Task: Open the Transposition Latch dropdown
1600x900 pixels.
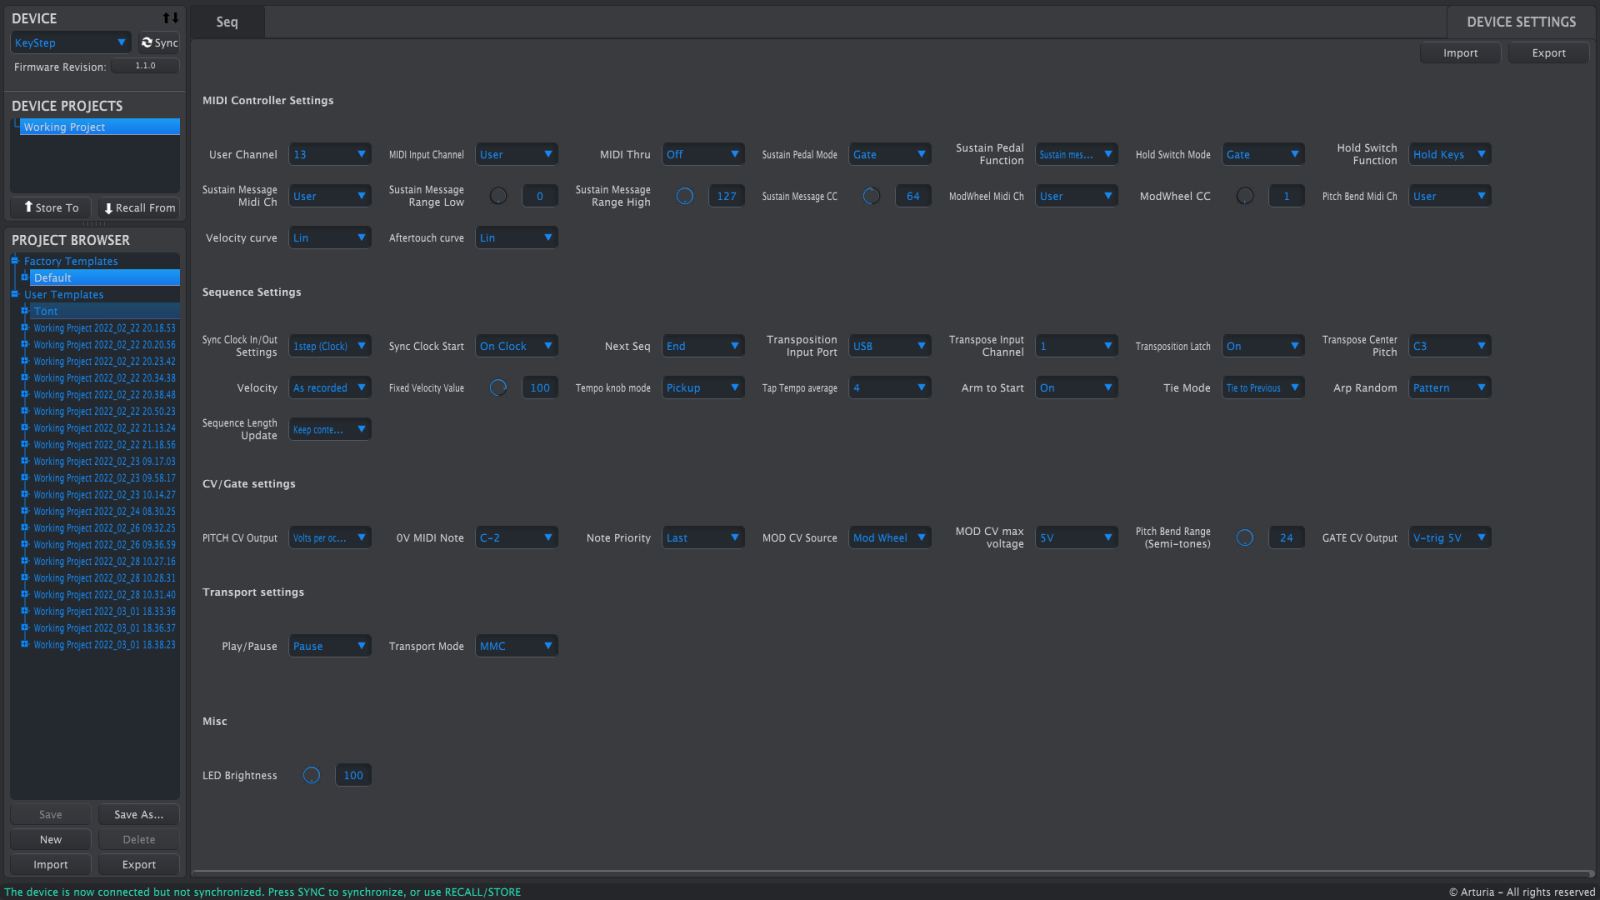Action: tap(1263, 346)
